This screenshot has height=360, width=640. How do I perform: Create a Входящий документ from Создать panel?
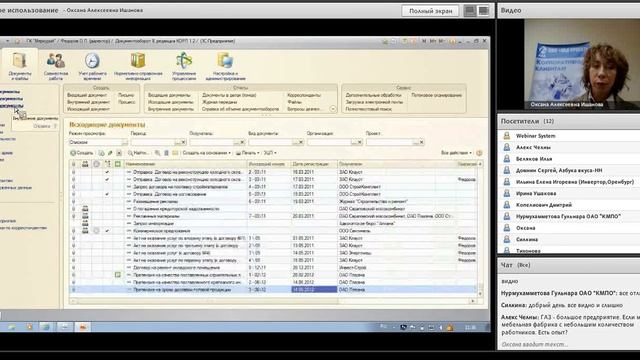[x=87, y=95]
